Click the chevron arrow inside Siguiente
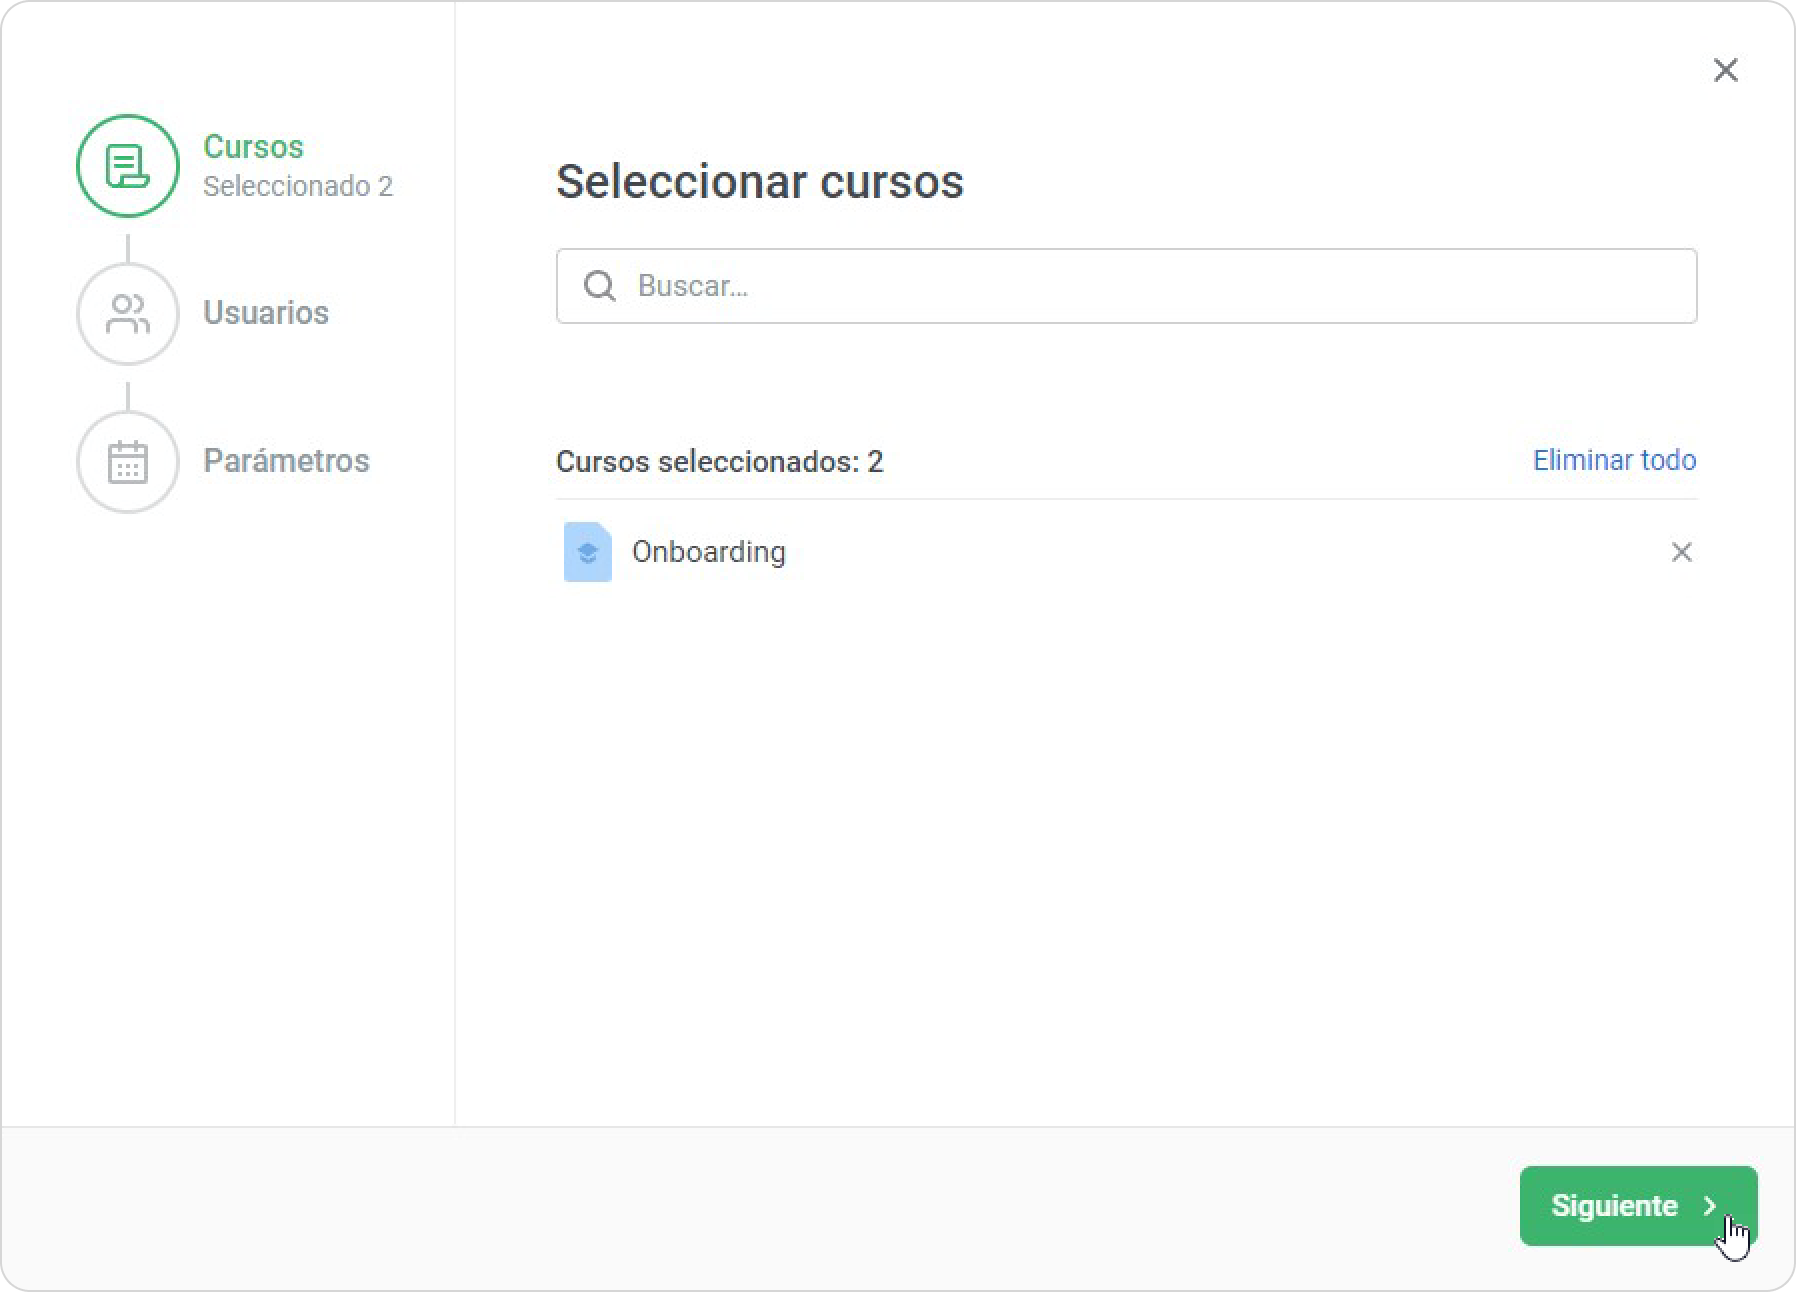The height and width of the screenshot is (1292, 1796). tap(1710, 1206)
